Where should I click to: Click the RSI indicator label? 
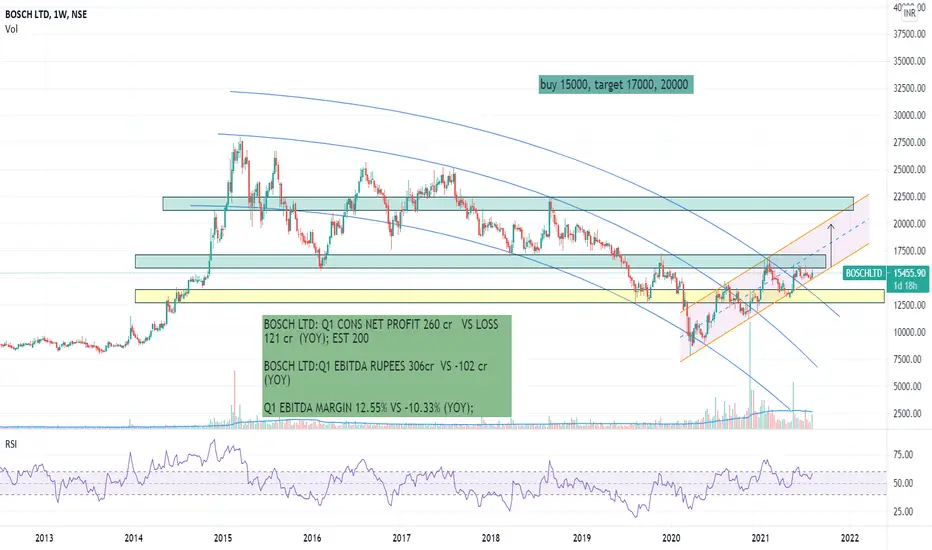[11, 444]
